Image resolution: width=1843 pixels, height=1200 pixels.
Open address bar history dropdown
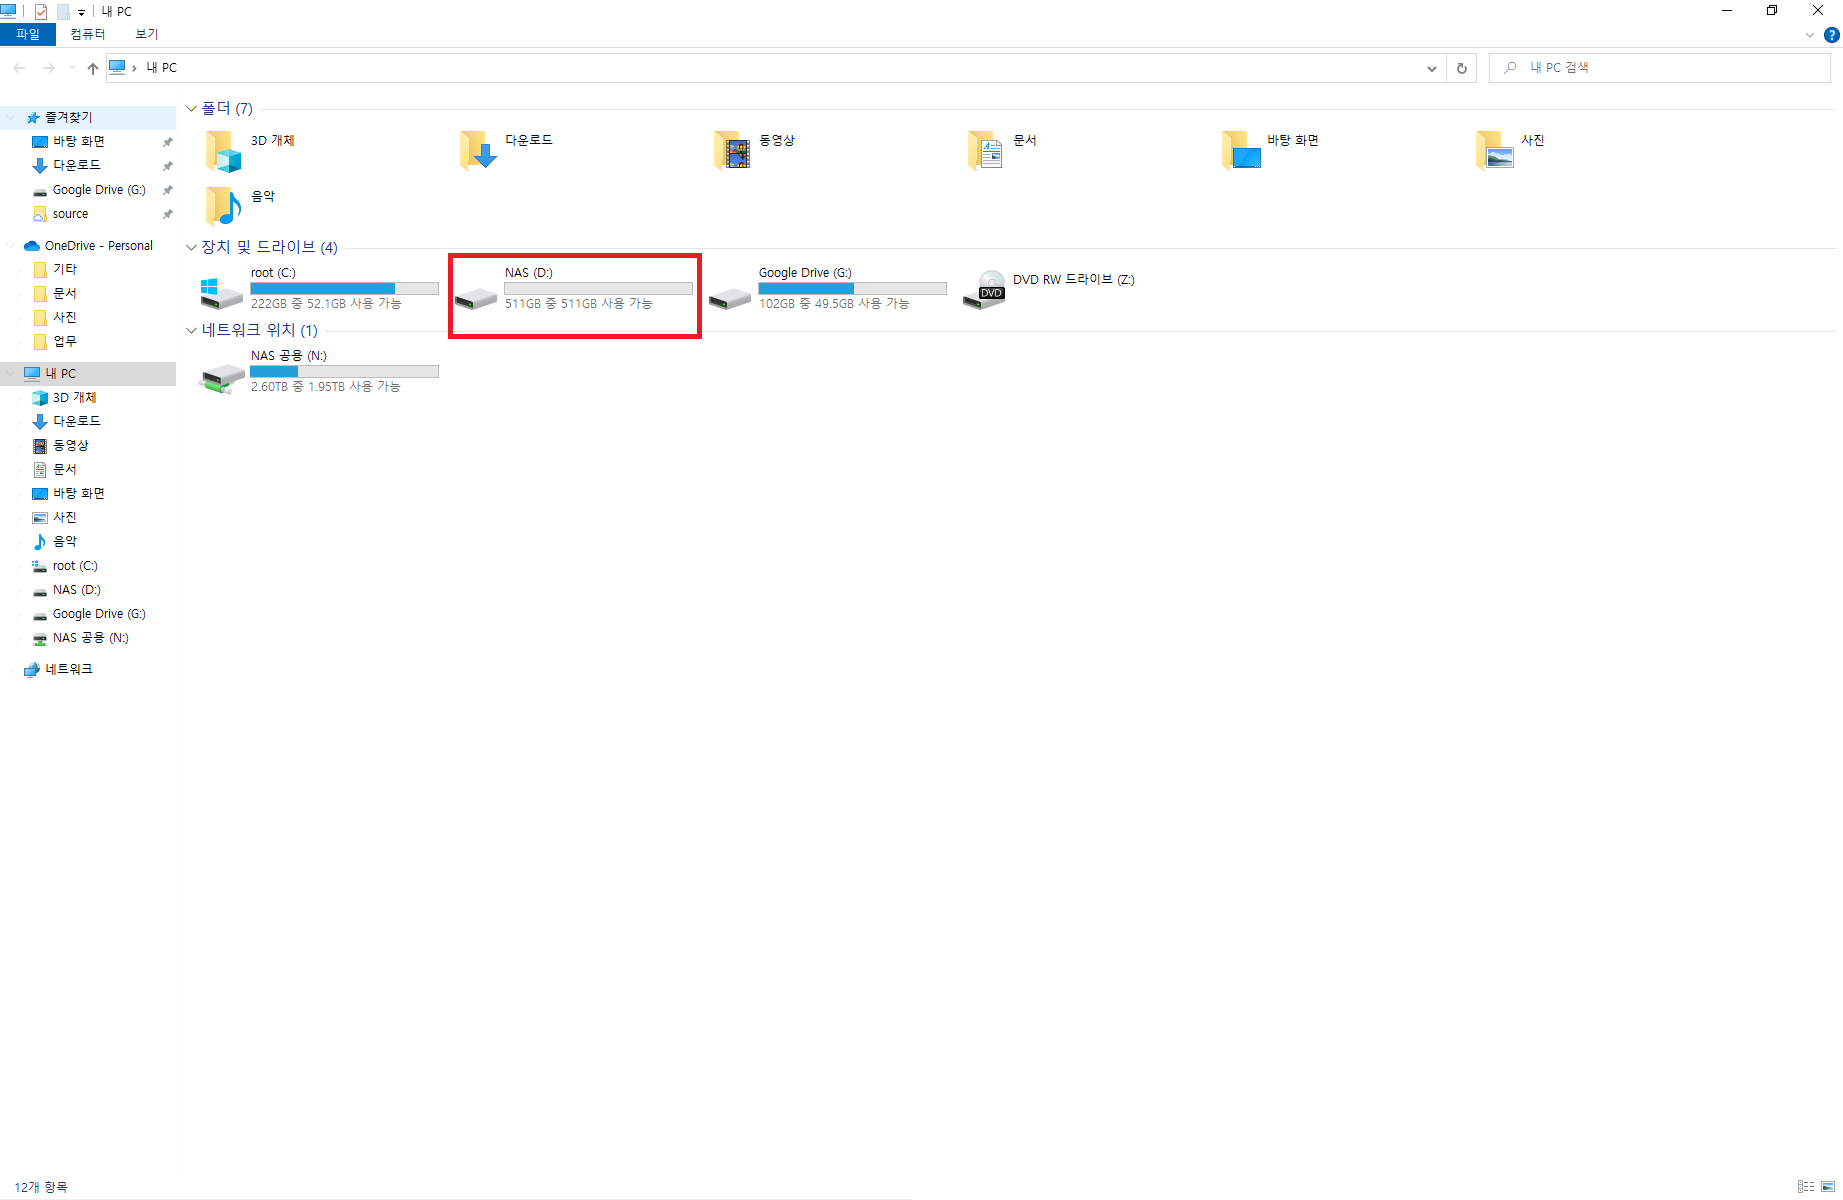coord(1432,68)
